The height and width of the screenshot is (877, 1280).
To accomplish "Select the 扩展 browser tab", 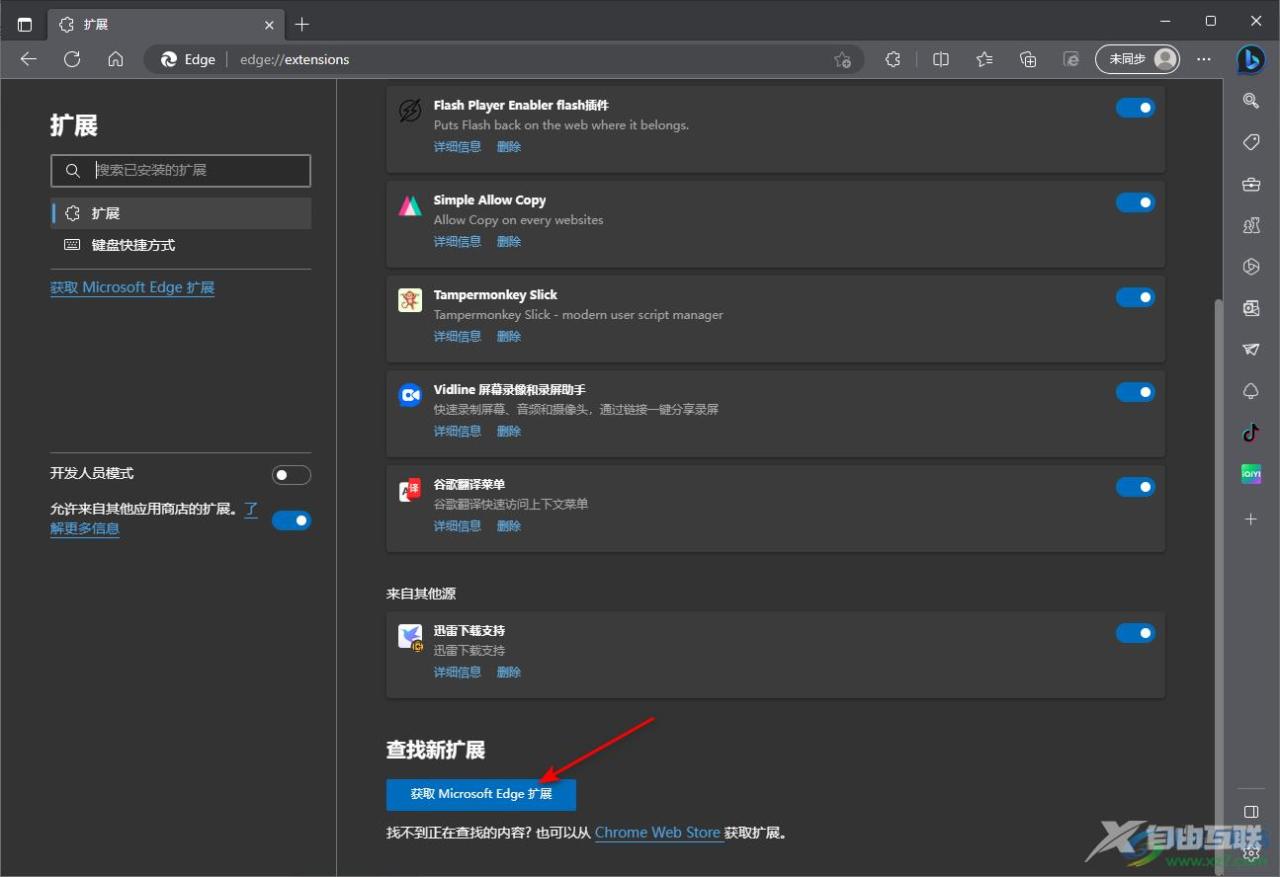I will (167, 24).
